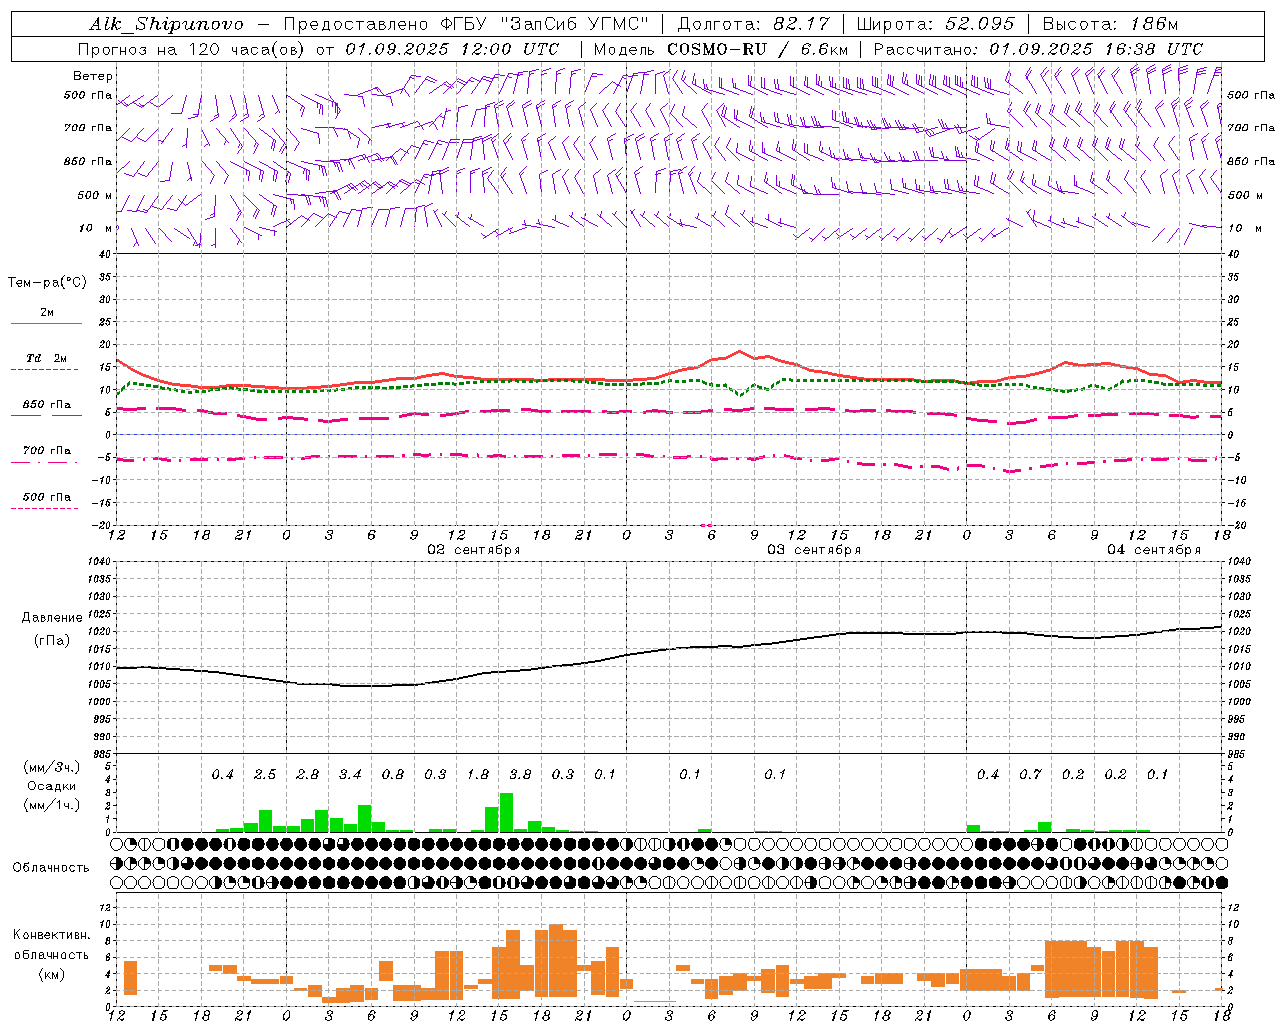The width and height of the screenshot is (1280, 1024).
Task: Click the Td 2м dew point legend entry
Action: click(x=47, y=358)
